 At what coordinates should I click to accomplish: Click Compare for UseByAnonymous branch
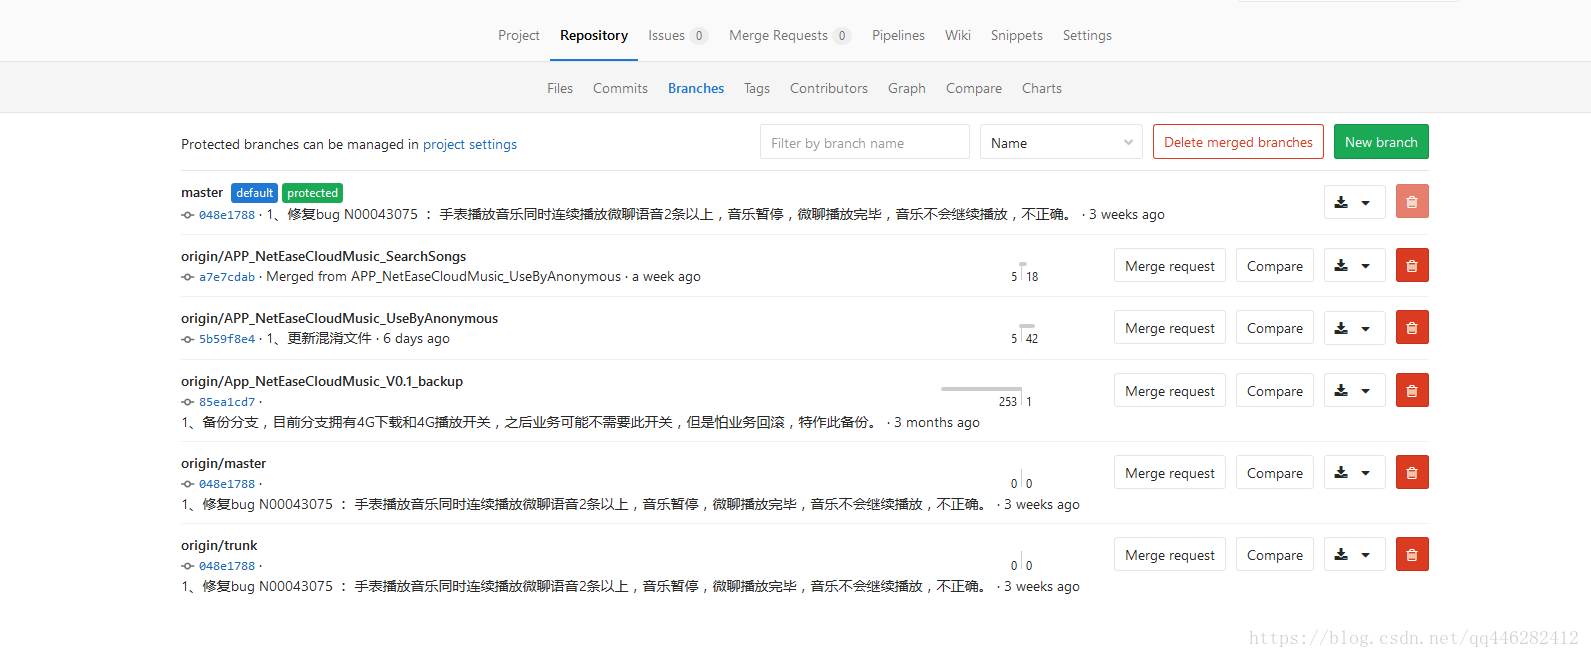[x=1275, y=328]
